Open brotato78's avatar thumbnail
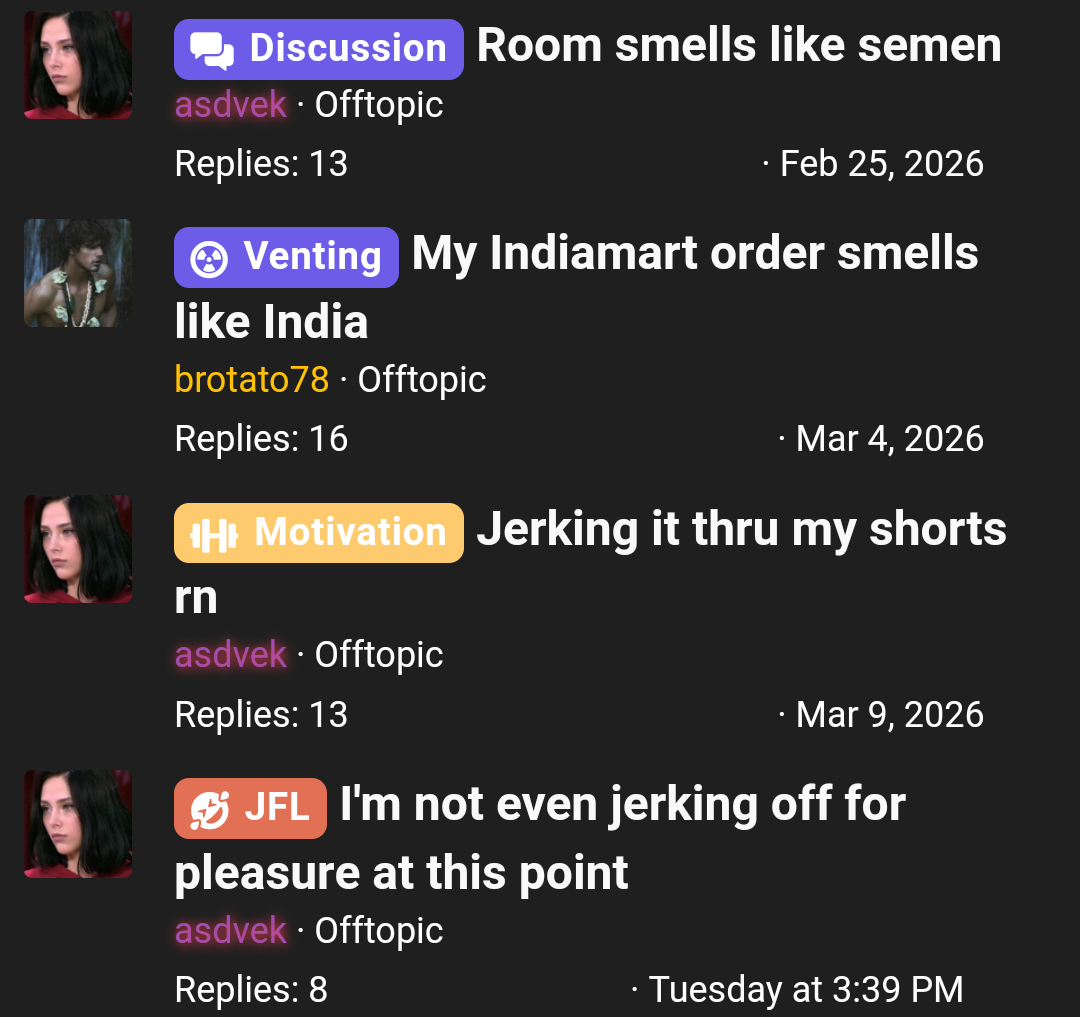1080x1017 pixels. tap(78, 273)
